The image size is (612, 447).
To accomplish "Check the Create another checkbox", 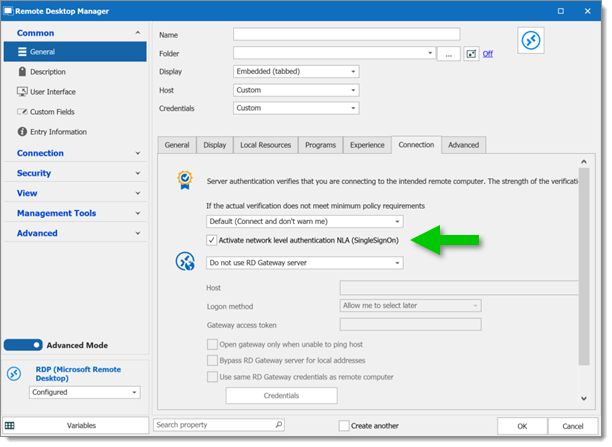I will tap(344, 426).
